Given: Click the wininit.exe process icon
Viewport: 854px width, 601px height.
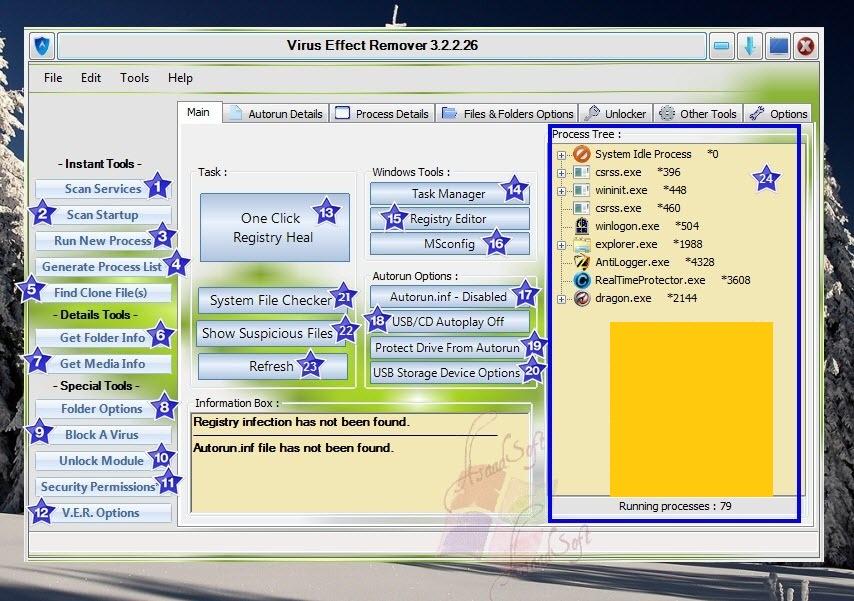Looking at the screenshot, I should 582,190.
